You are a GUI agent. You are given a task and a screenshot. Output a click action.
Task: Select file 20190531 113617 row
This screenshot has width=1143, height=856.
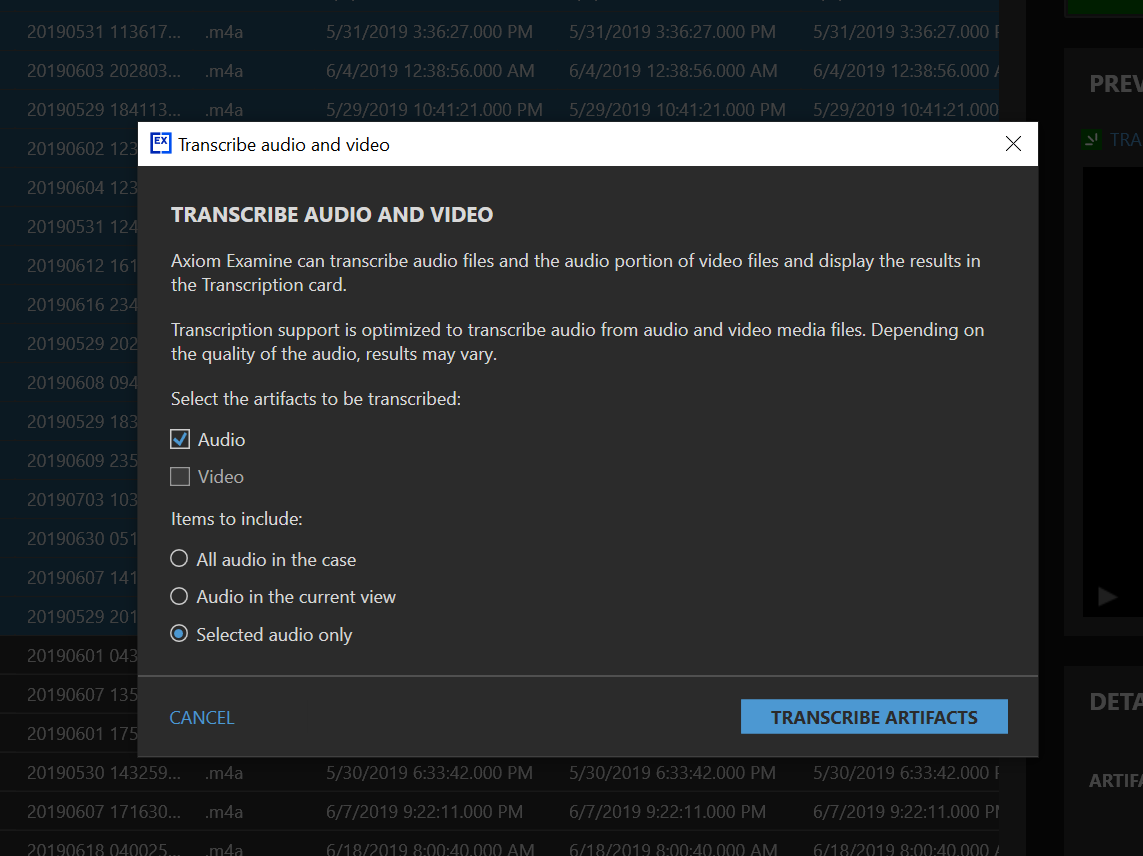pyautogui.click(x=499, y=32)
